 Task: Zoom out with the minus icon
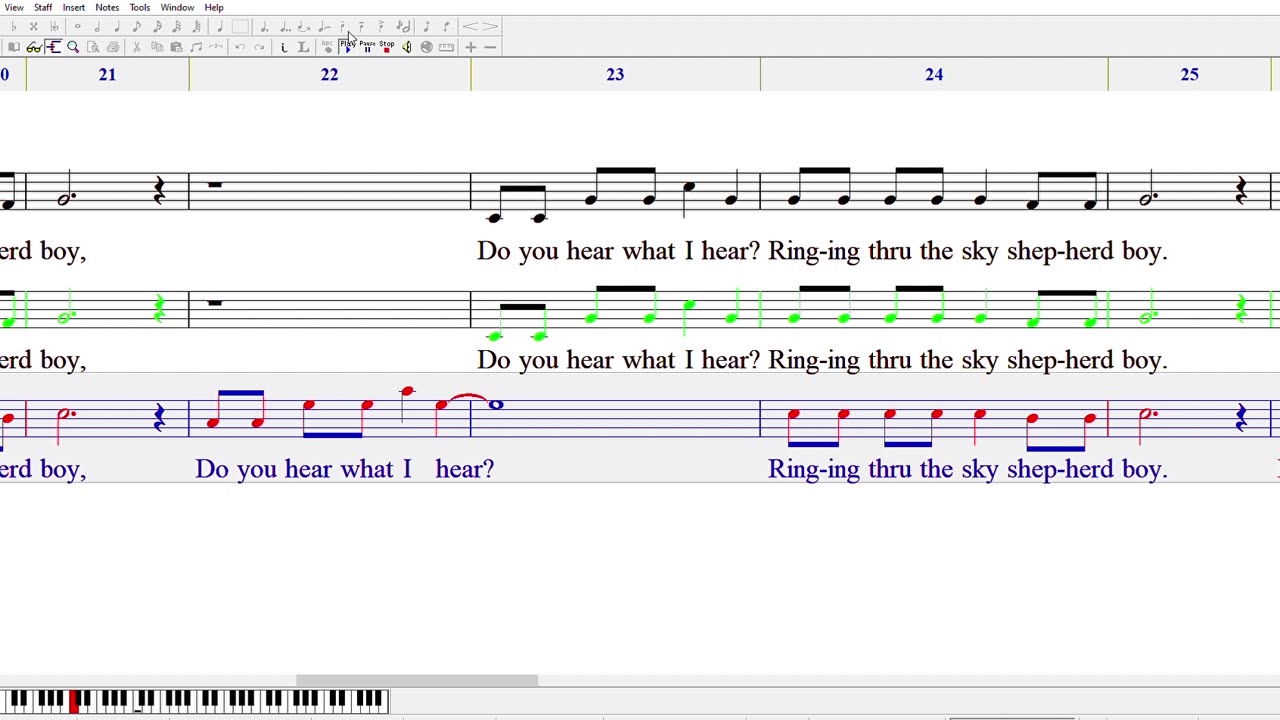point(490,47)
